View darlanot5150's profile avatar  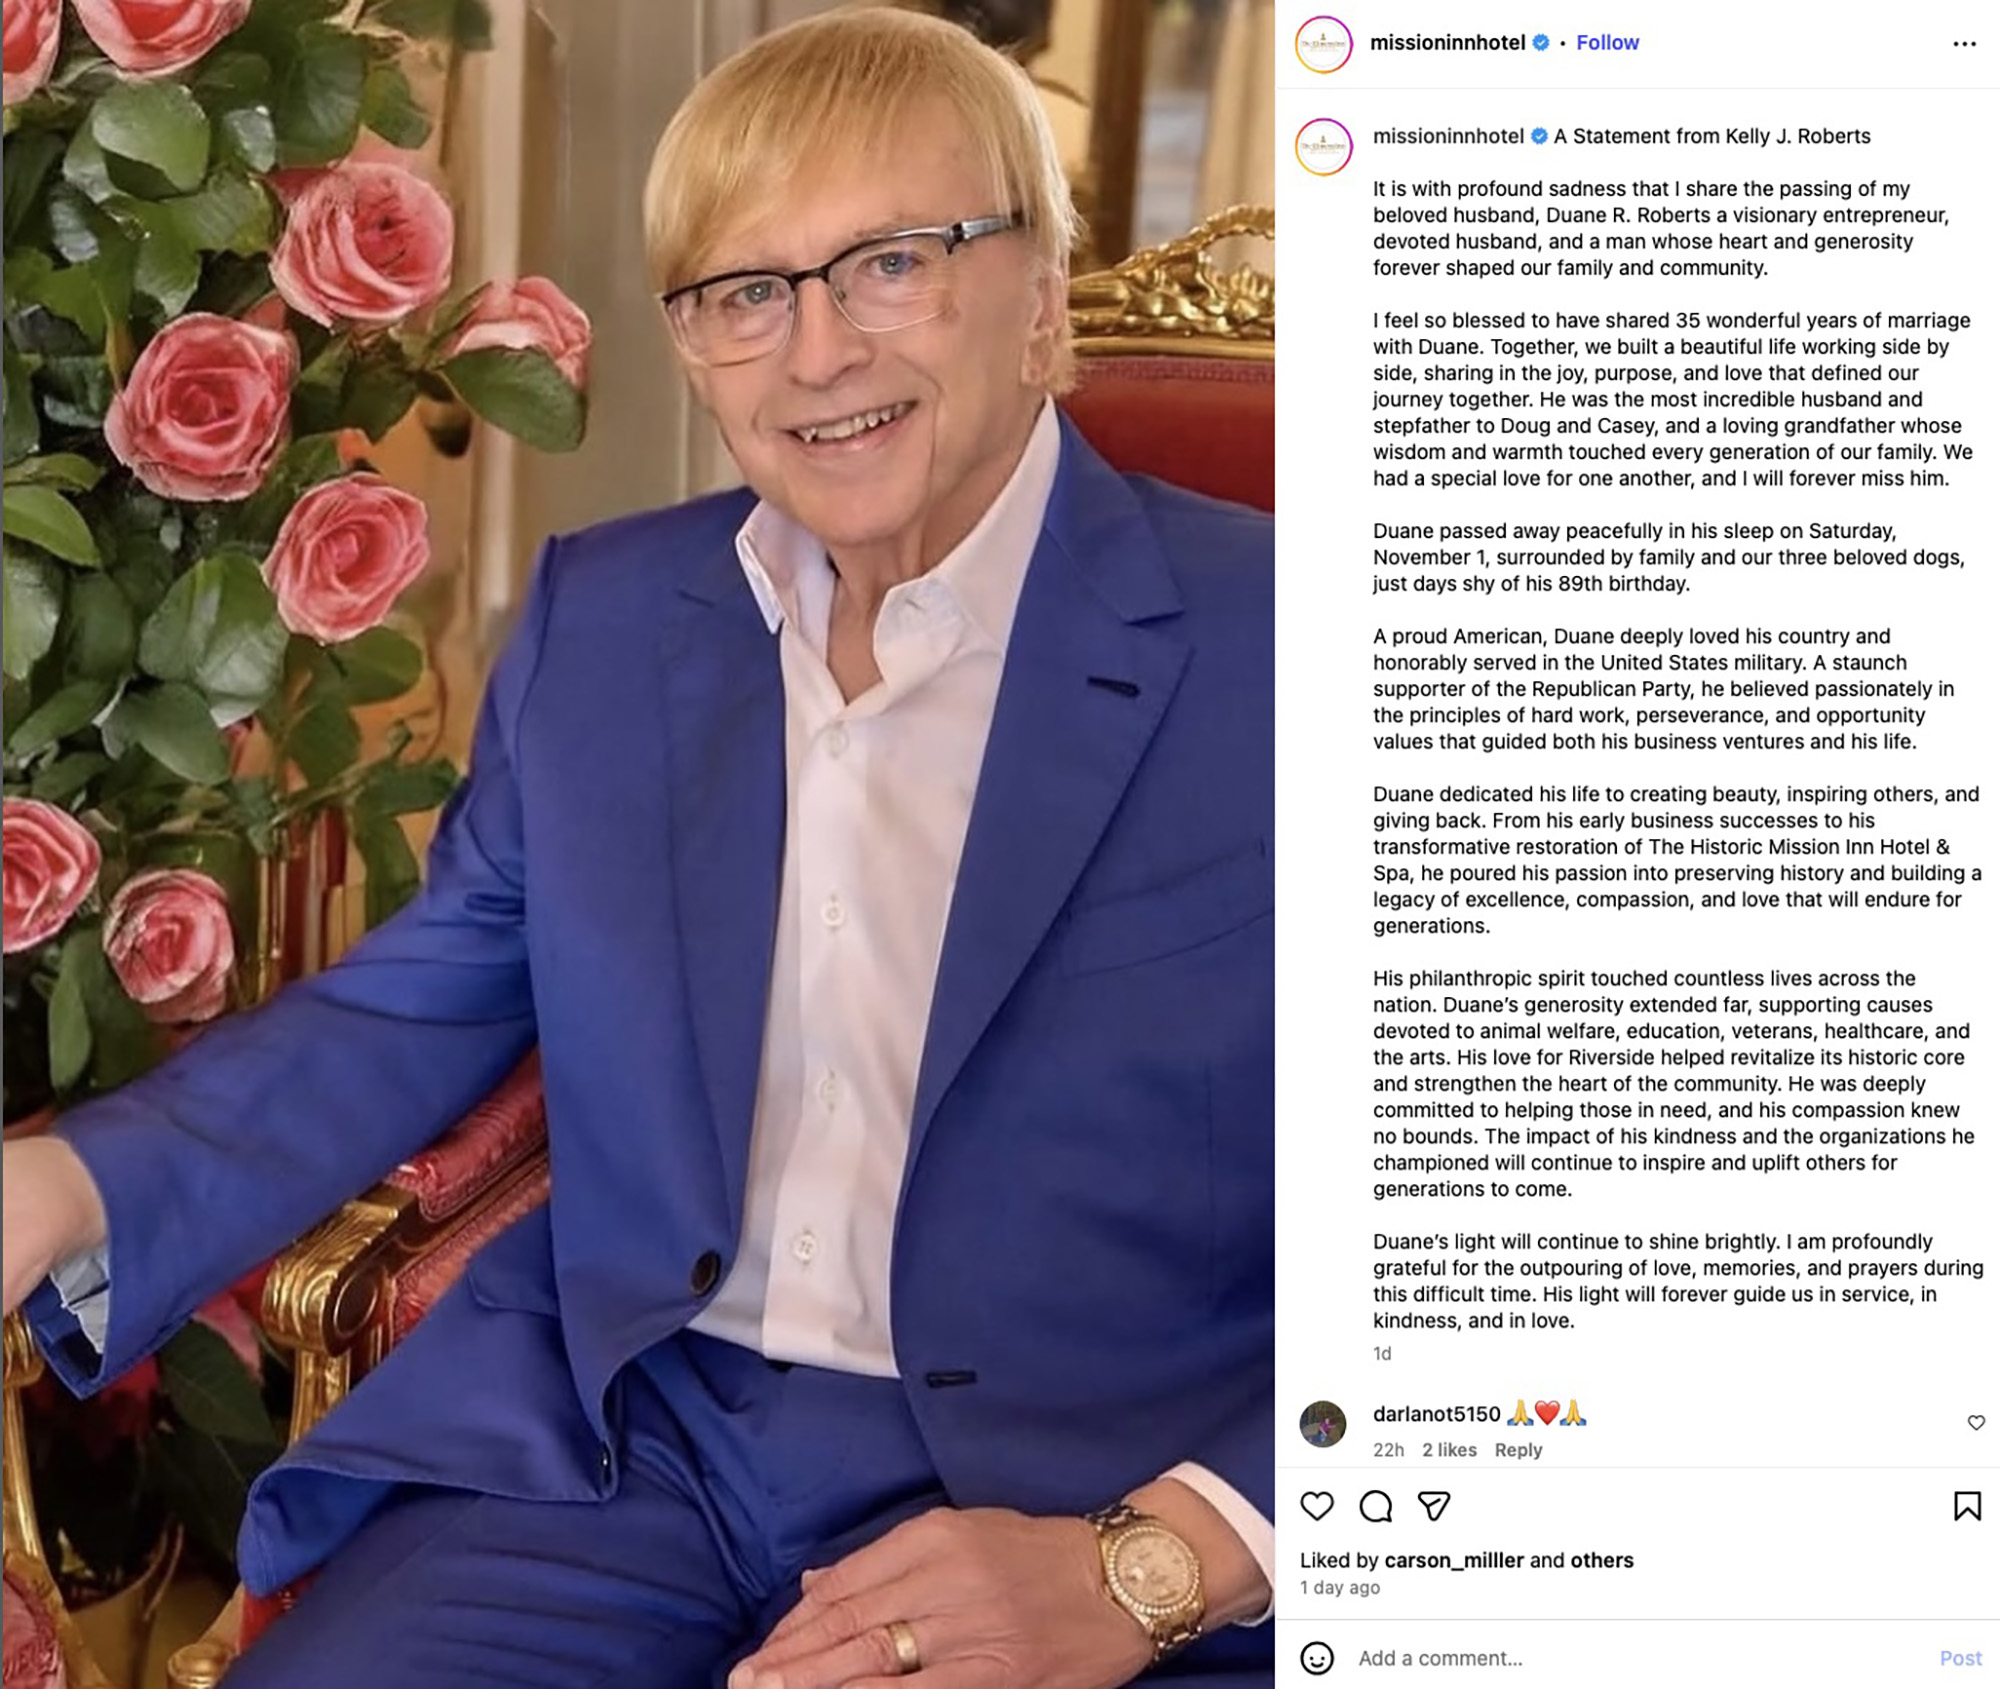1322,1424
